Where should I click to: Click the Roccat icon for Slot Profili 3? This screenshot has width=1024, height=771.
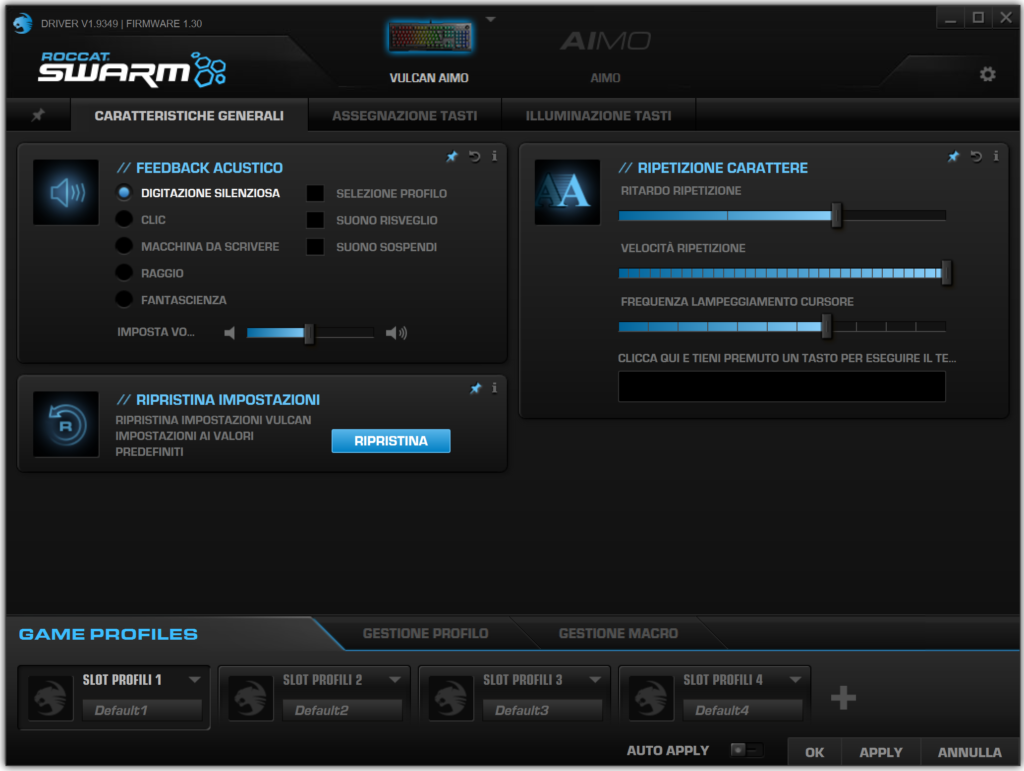click(x=451, y=698)
